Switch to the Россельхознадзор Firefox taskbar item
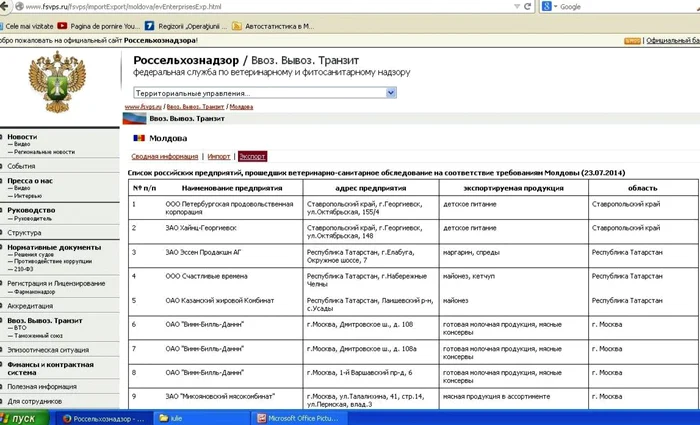 coord(104,418)
